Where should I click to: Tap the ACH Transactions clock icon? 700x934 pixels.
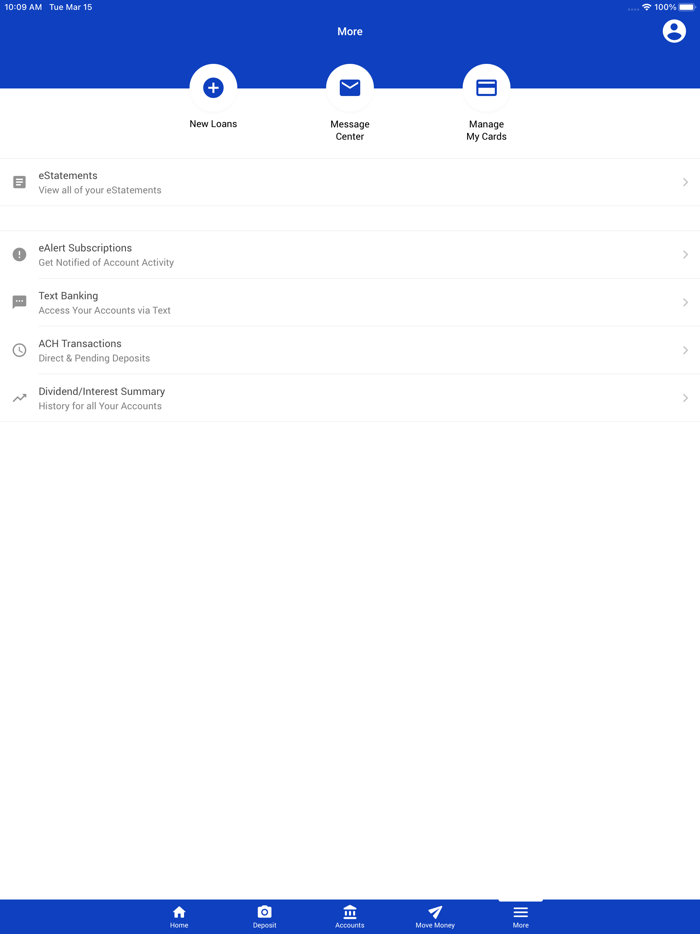pos(20,350)
